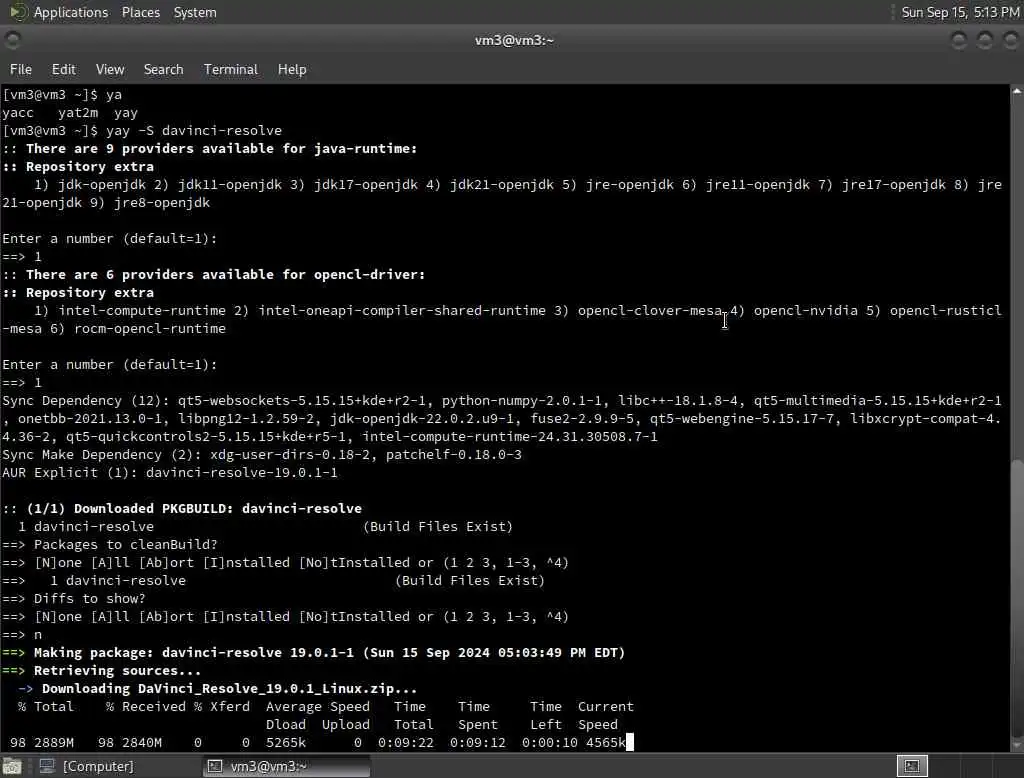
Task: Click the terminal vertical scrollbar thumb
Action: point(1017,599)
